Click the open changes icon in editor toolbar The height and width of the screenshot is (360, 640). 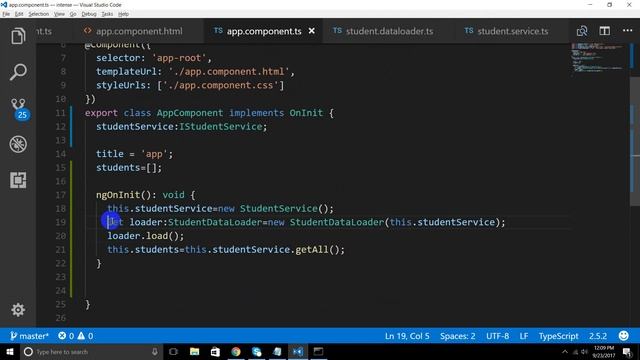[x=582, y=31]
